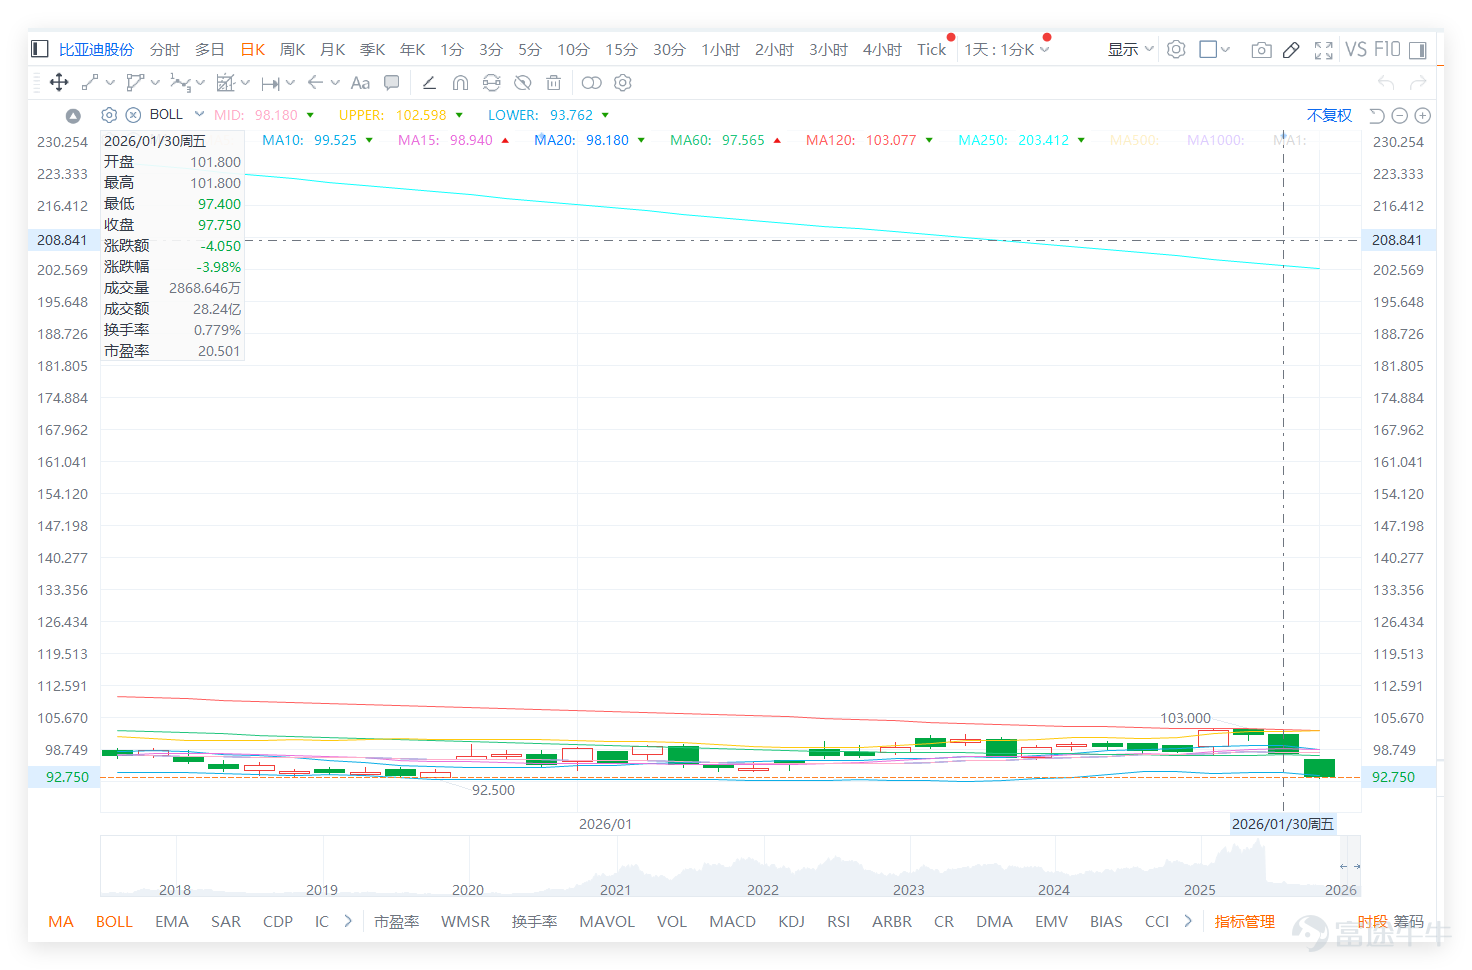The width and height of the screenshot is (1472, 970).
Task: Toggle the VOL sub indicator
Action: [672, 921]
